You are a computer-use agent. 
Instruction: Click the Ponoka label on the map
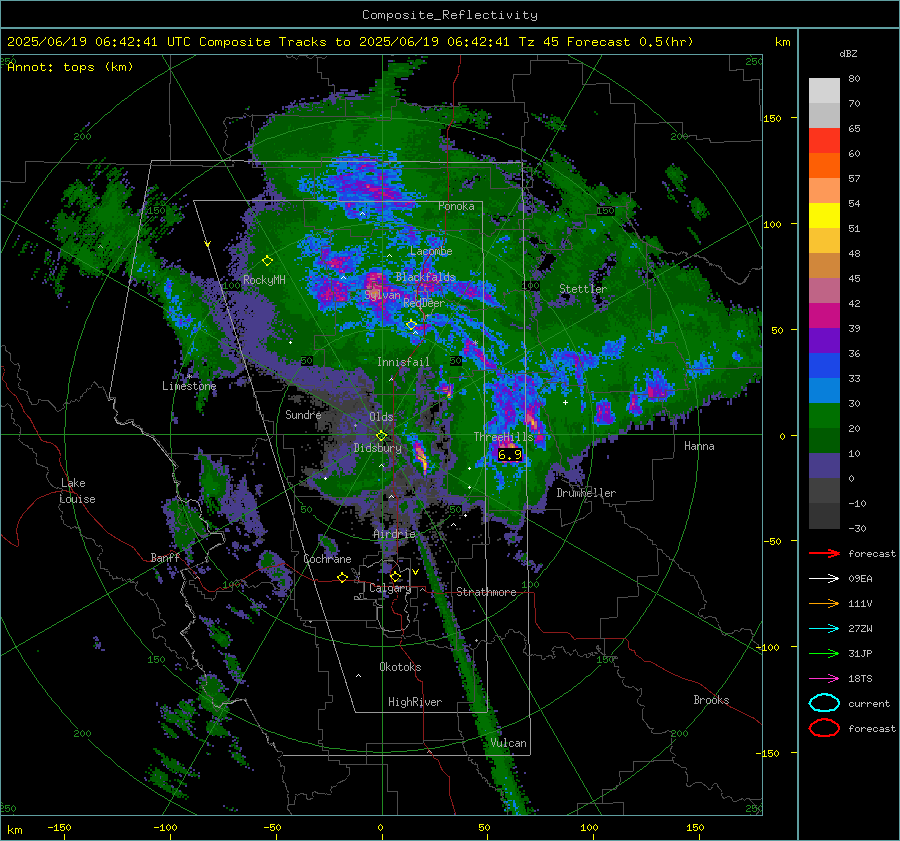point(456,206)
